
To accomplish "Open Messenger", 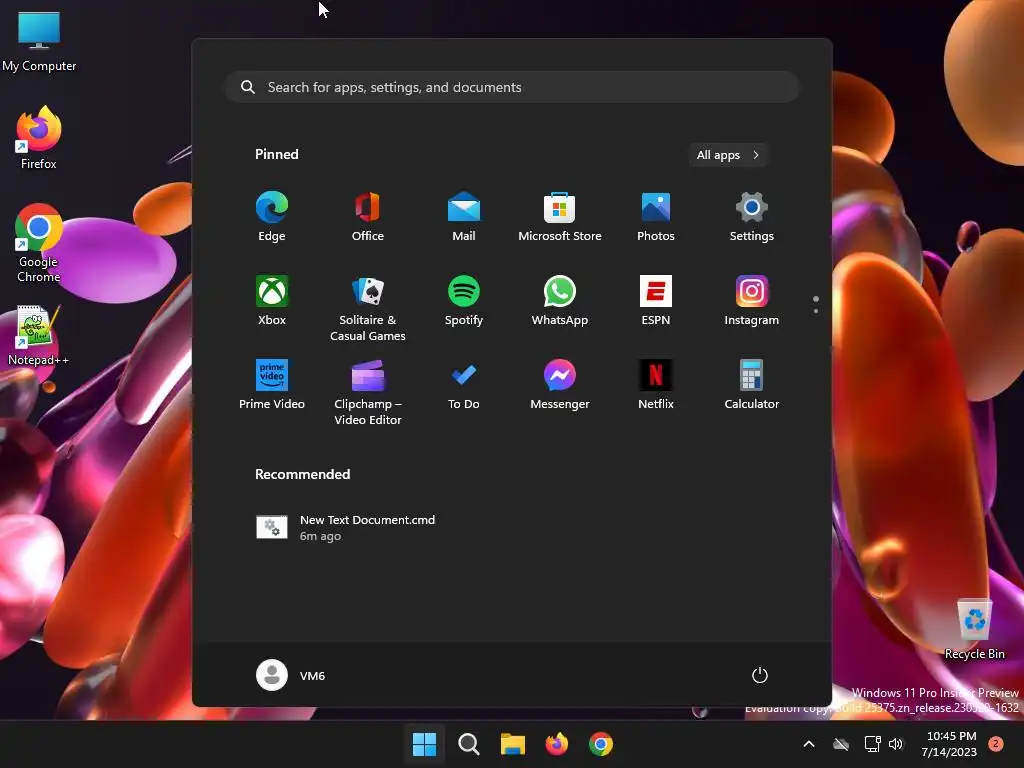I will coord(560,385).
